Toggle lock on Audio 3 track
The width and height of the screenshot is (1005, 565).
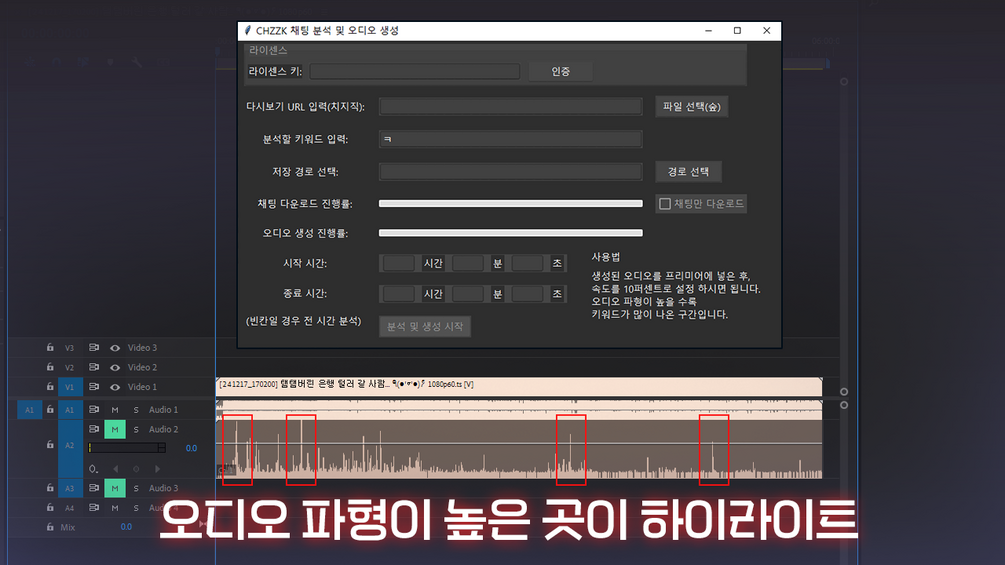coord(50,488)
